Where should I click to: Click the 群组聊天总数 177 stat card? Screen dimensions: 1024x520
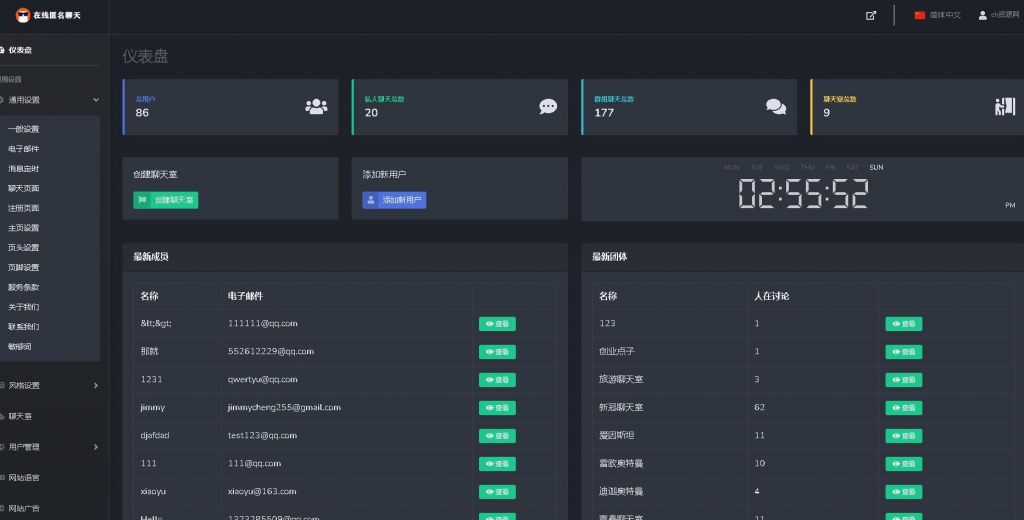(689, 107)
